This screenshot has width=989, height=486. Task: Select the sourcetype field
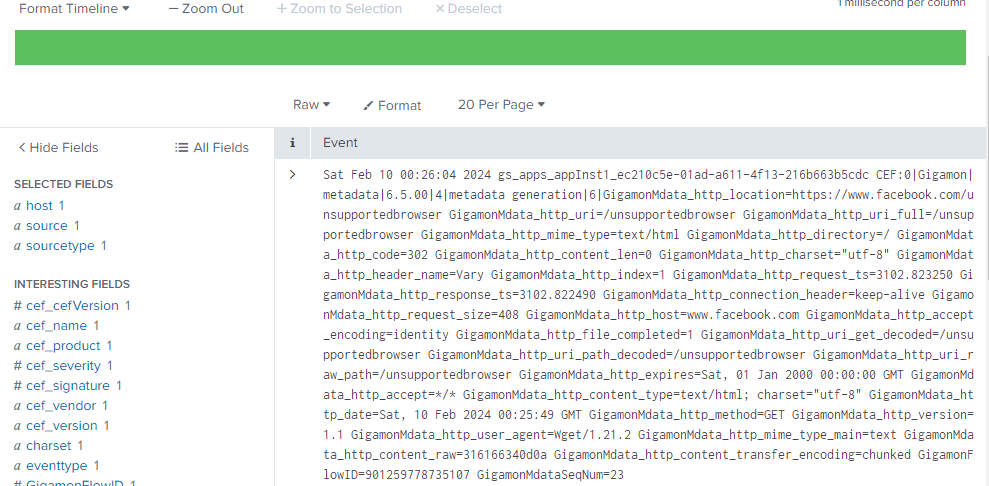(x=60, y=246)
